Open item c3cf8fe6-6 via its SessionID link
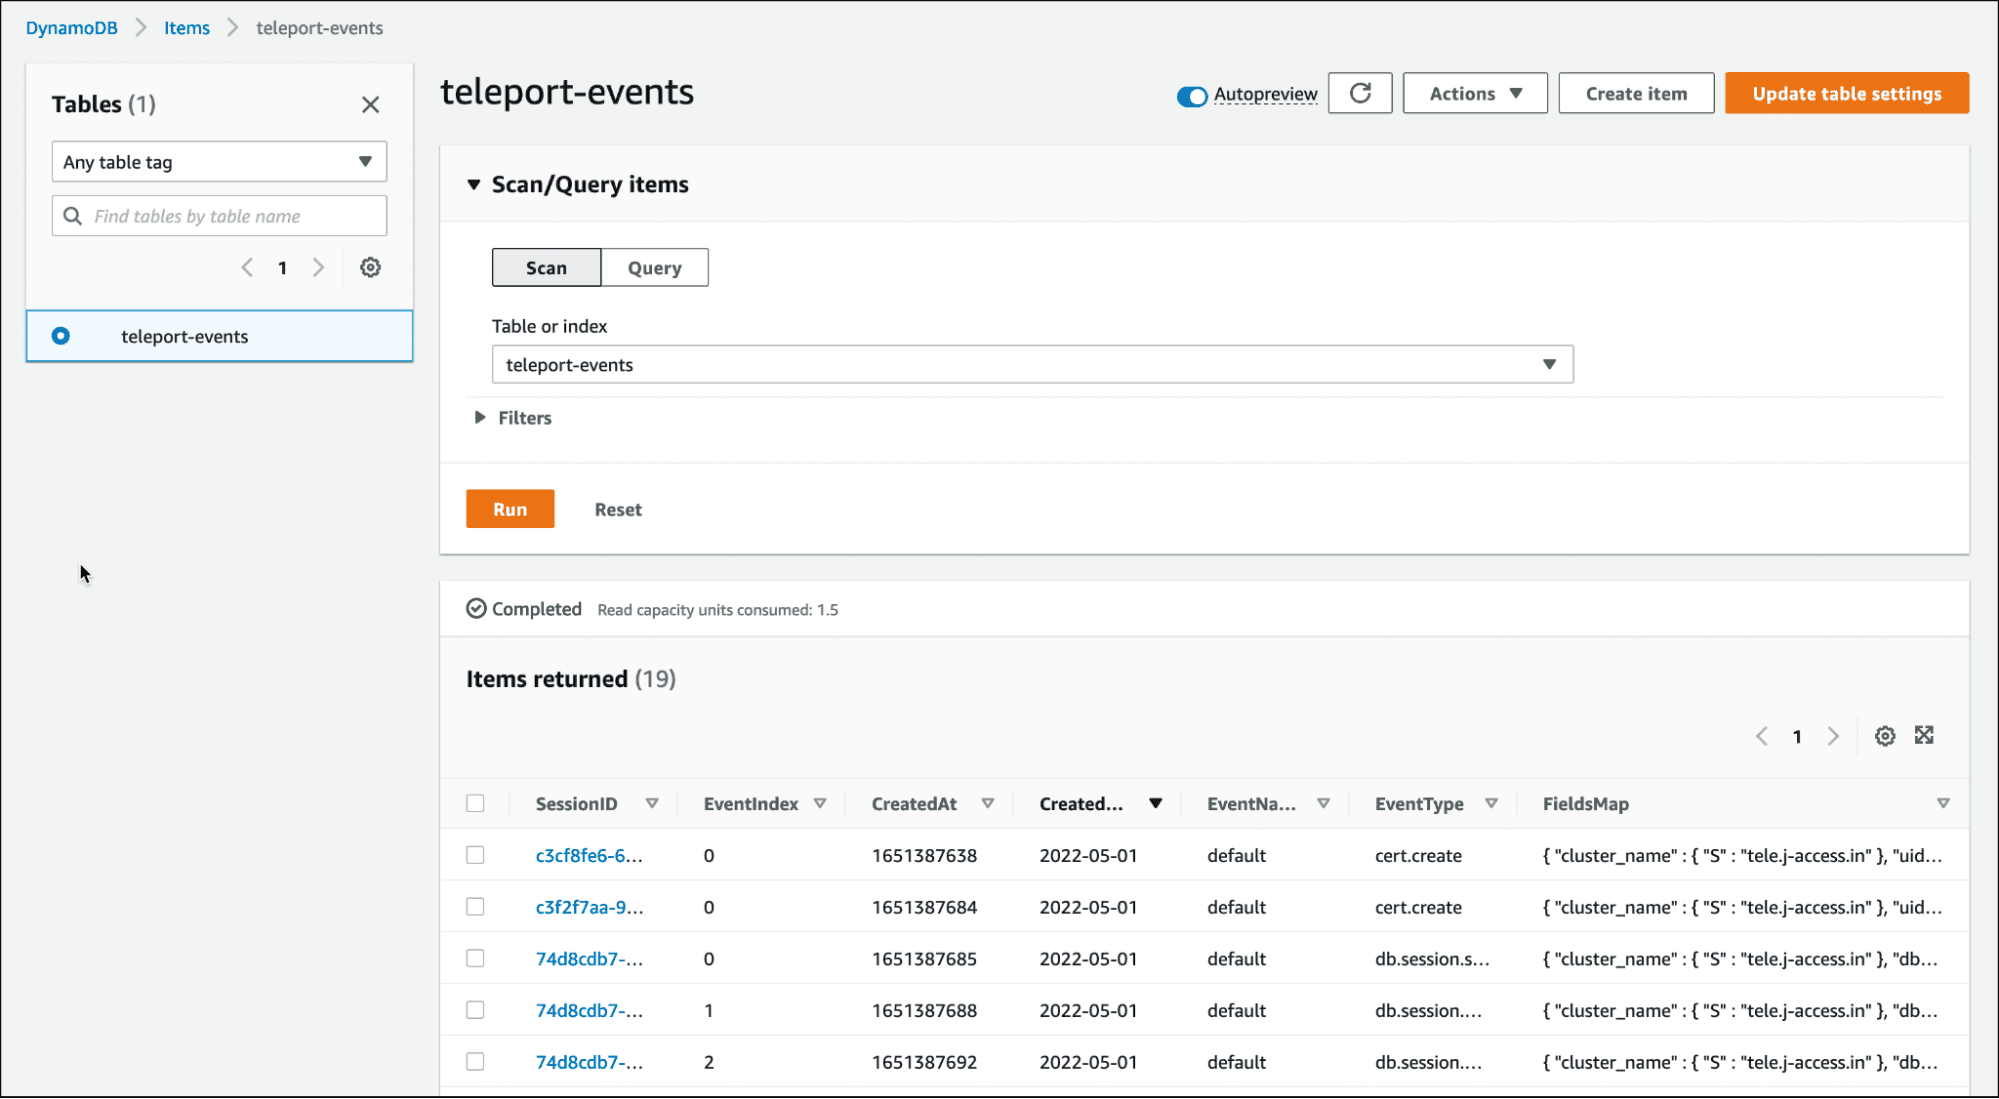The width and height of the screenshot is (1999, 1099). pyautogui.click(x=588, y=855)
